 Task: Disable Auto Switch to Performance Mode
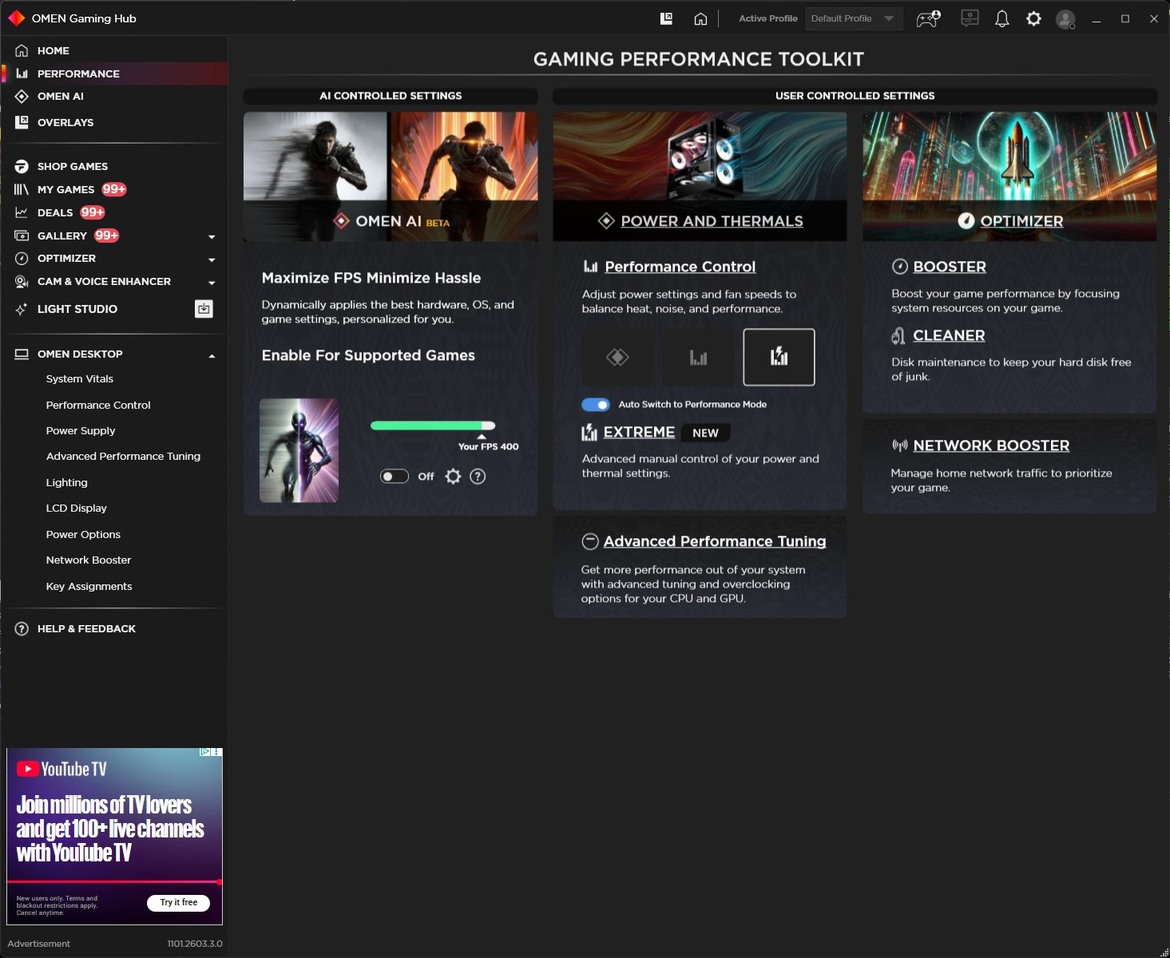click(595, 404)
